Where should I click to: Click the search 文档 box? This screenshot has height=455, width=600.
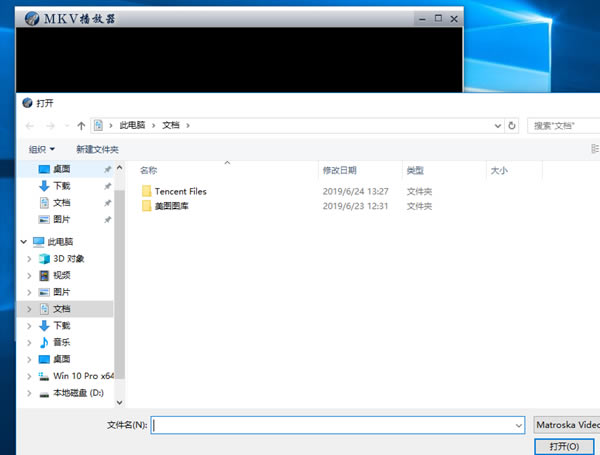pos(564,126)
